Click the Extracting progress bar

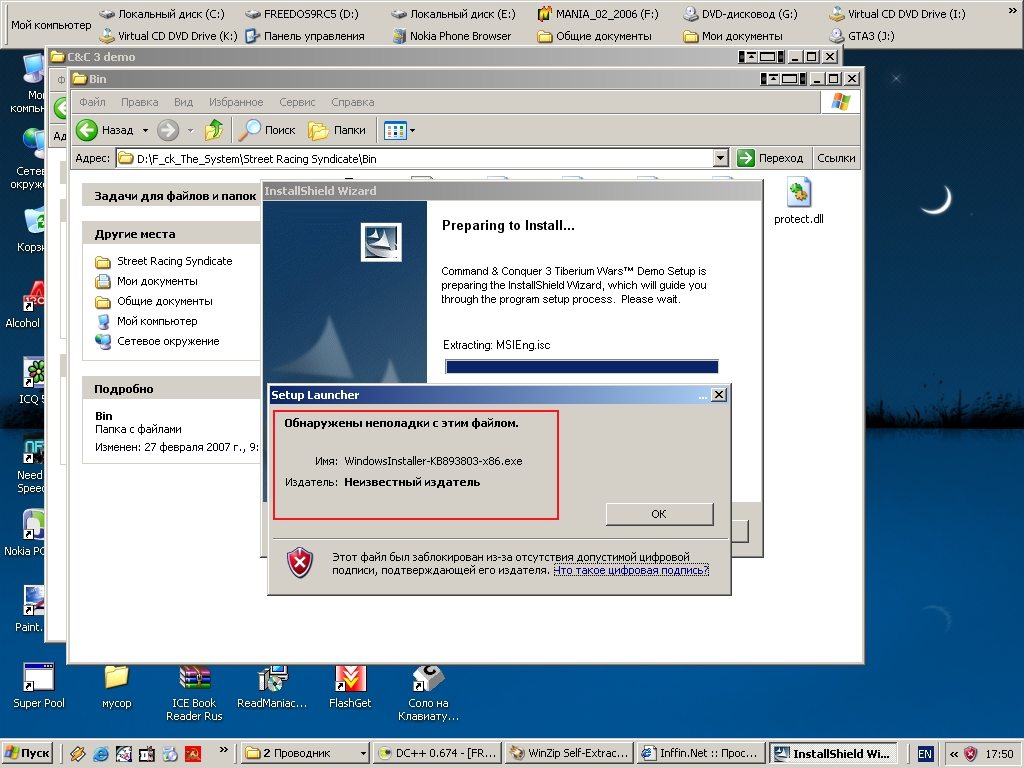(581, 367)
